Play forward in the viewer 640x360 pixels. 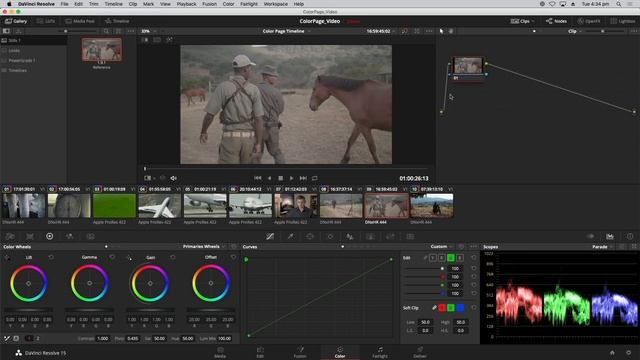[291, 178]
